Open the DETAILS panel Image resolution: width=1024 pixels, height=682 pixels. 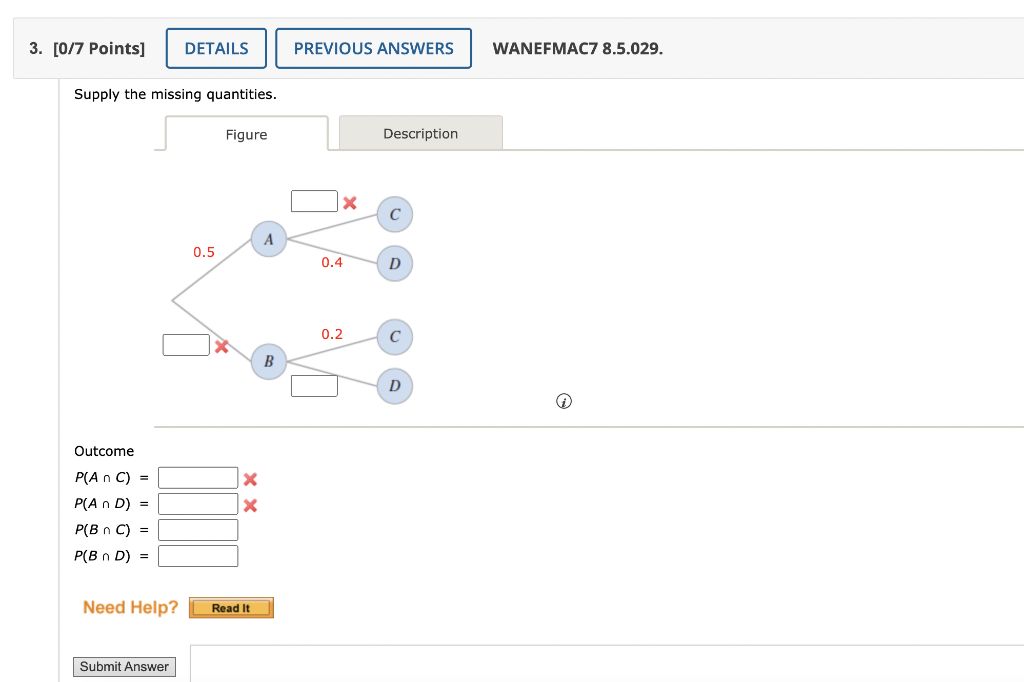tap(216, 47)
